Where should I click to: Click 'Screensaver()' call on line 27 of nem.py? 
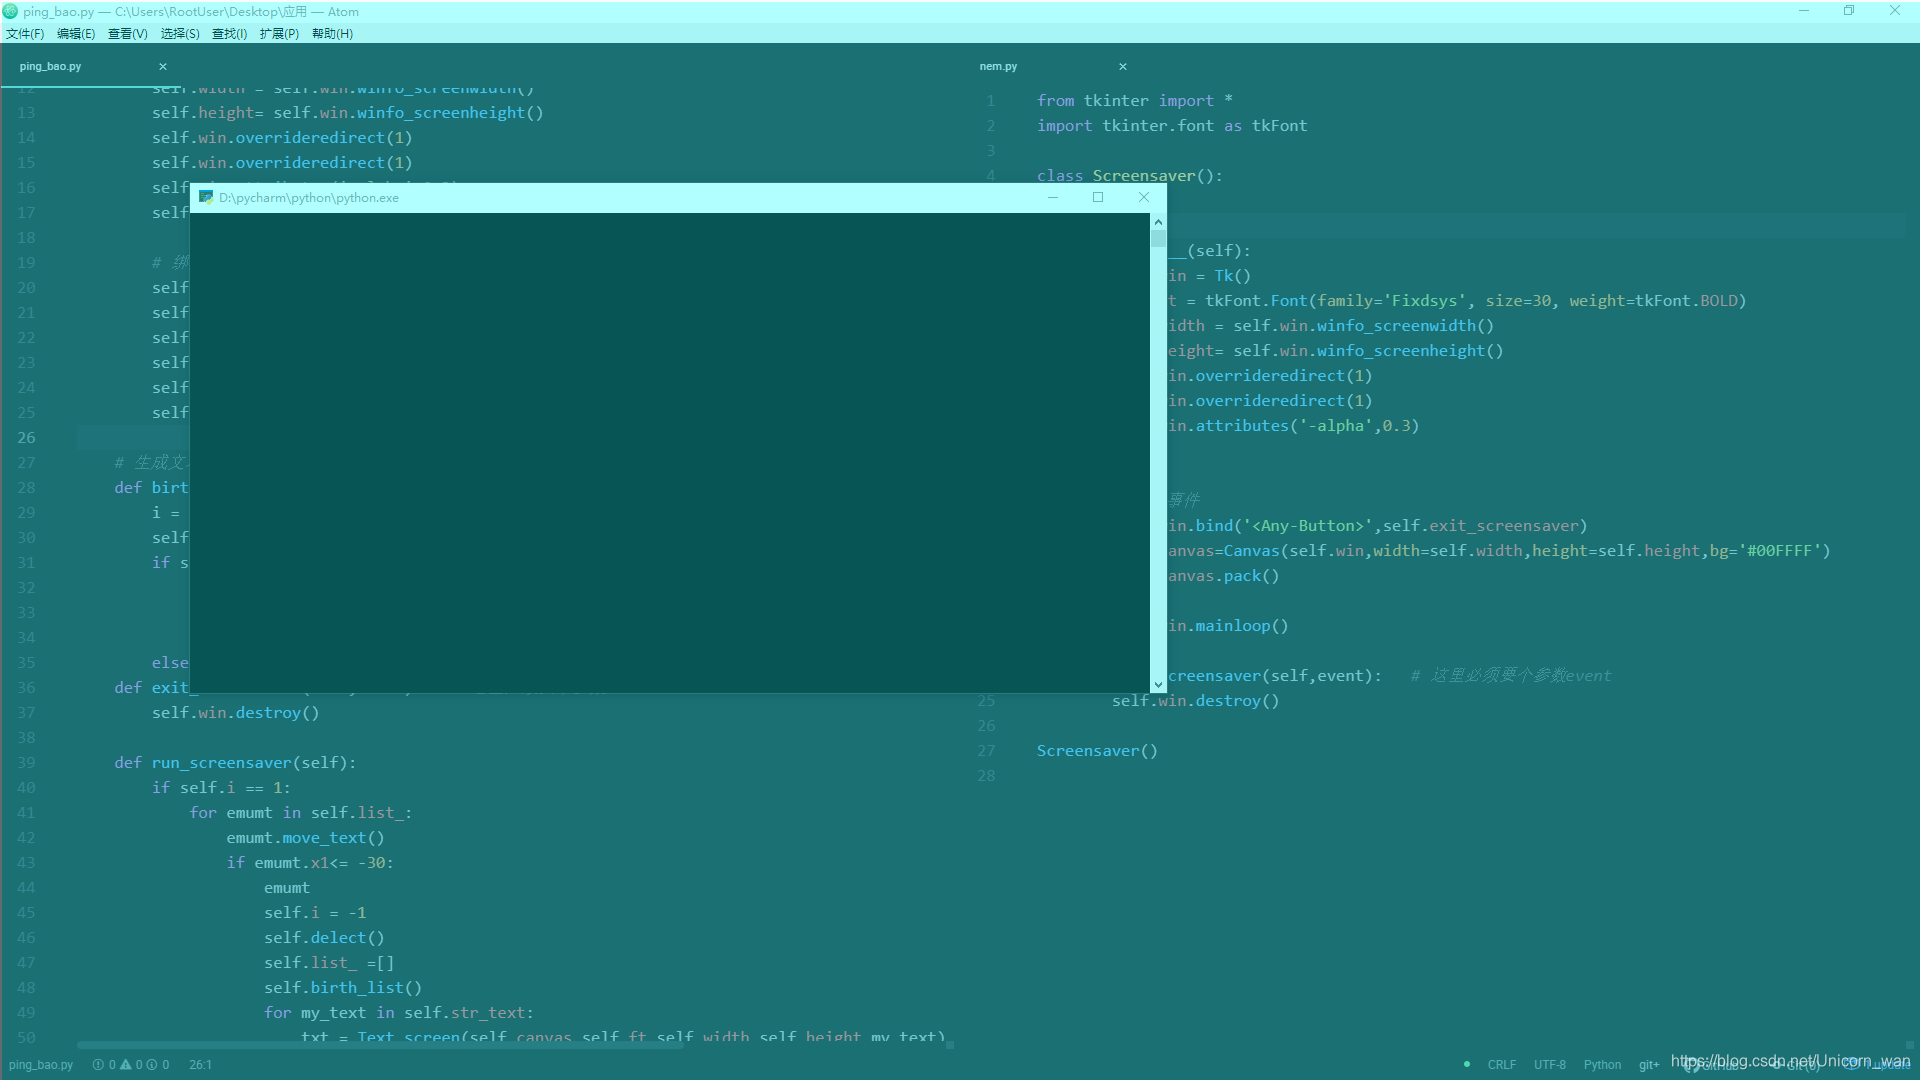(x=1097, y=751)
